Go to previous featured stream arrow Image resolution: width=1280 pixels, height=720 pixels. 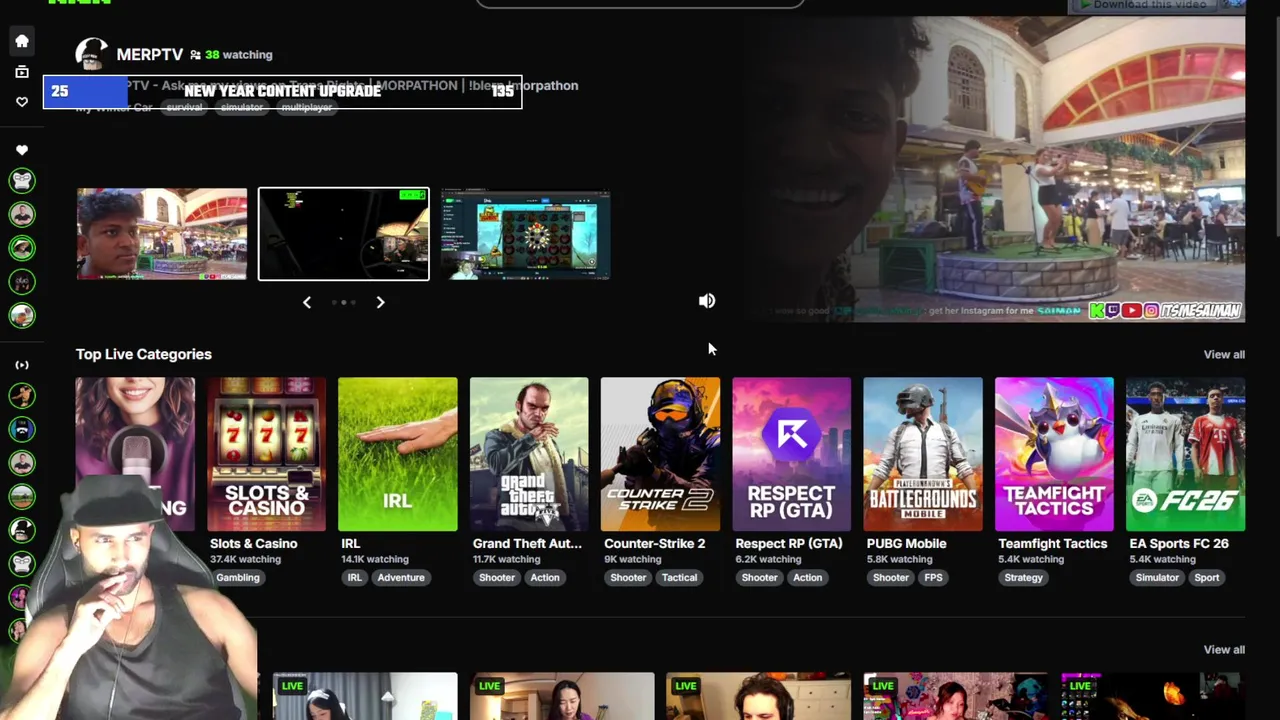(307, 302)
